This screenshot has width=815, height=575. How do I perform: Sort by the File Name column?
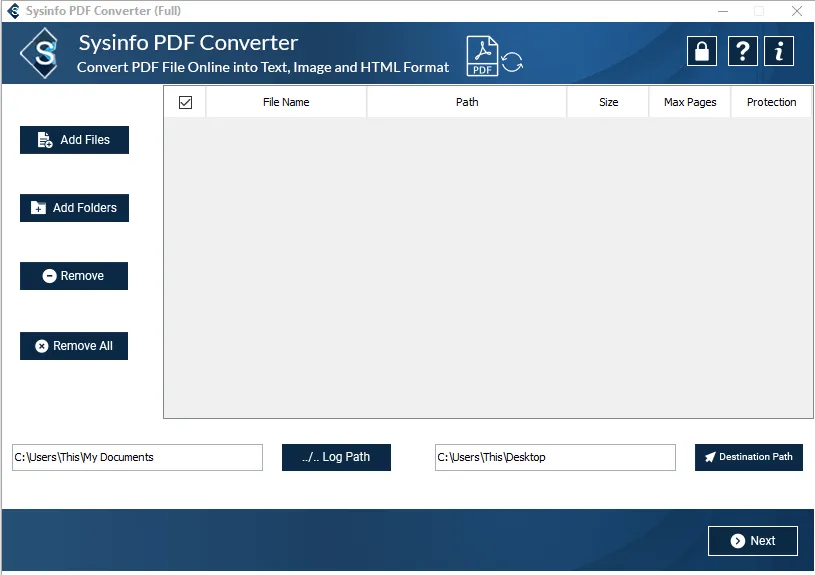[x=286, y=102]
